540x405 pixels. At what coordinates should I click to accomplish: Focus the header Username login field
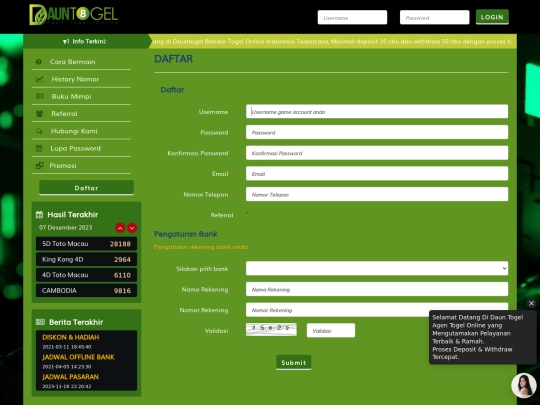point(352,17)
